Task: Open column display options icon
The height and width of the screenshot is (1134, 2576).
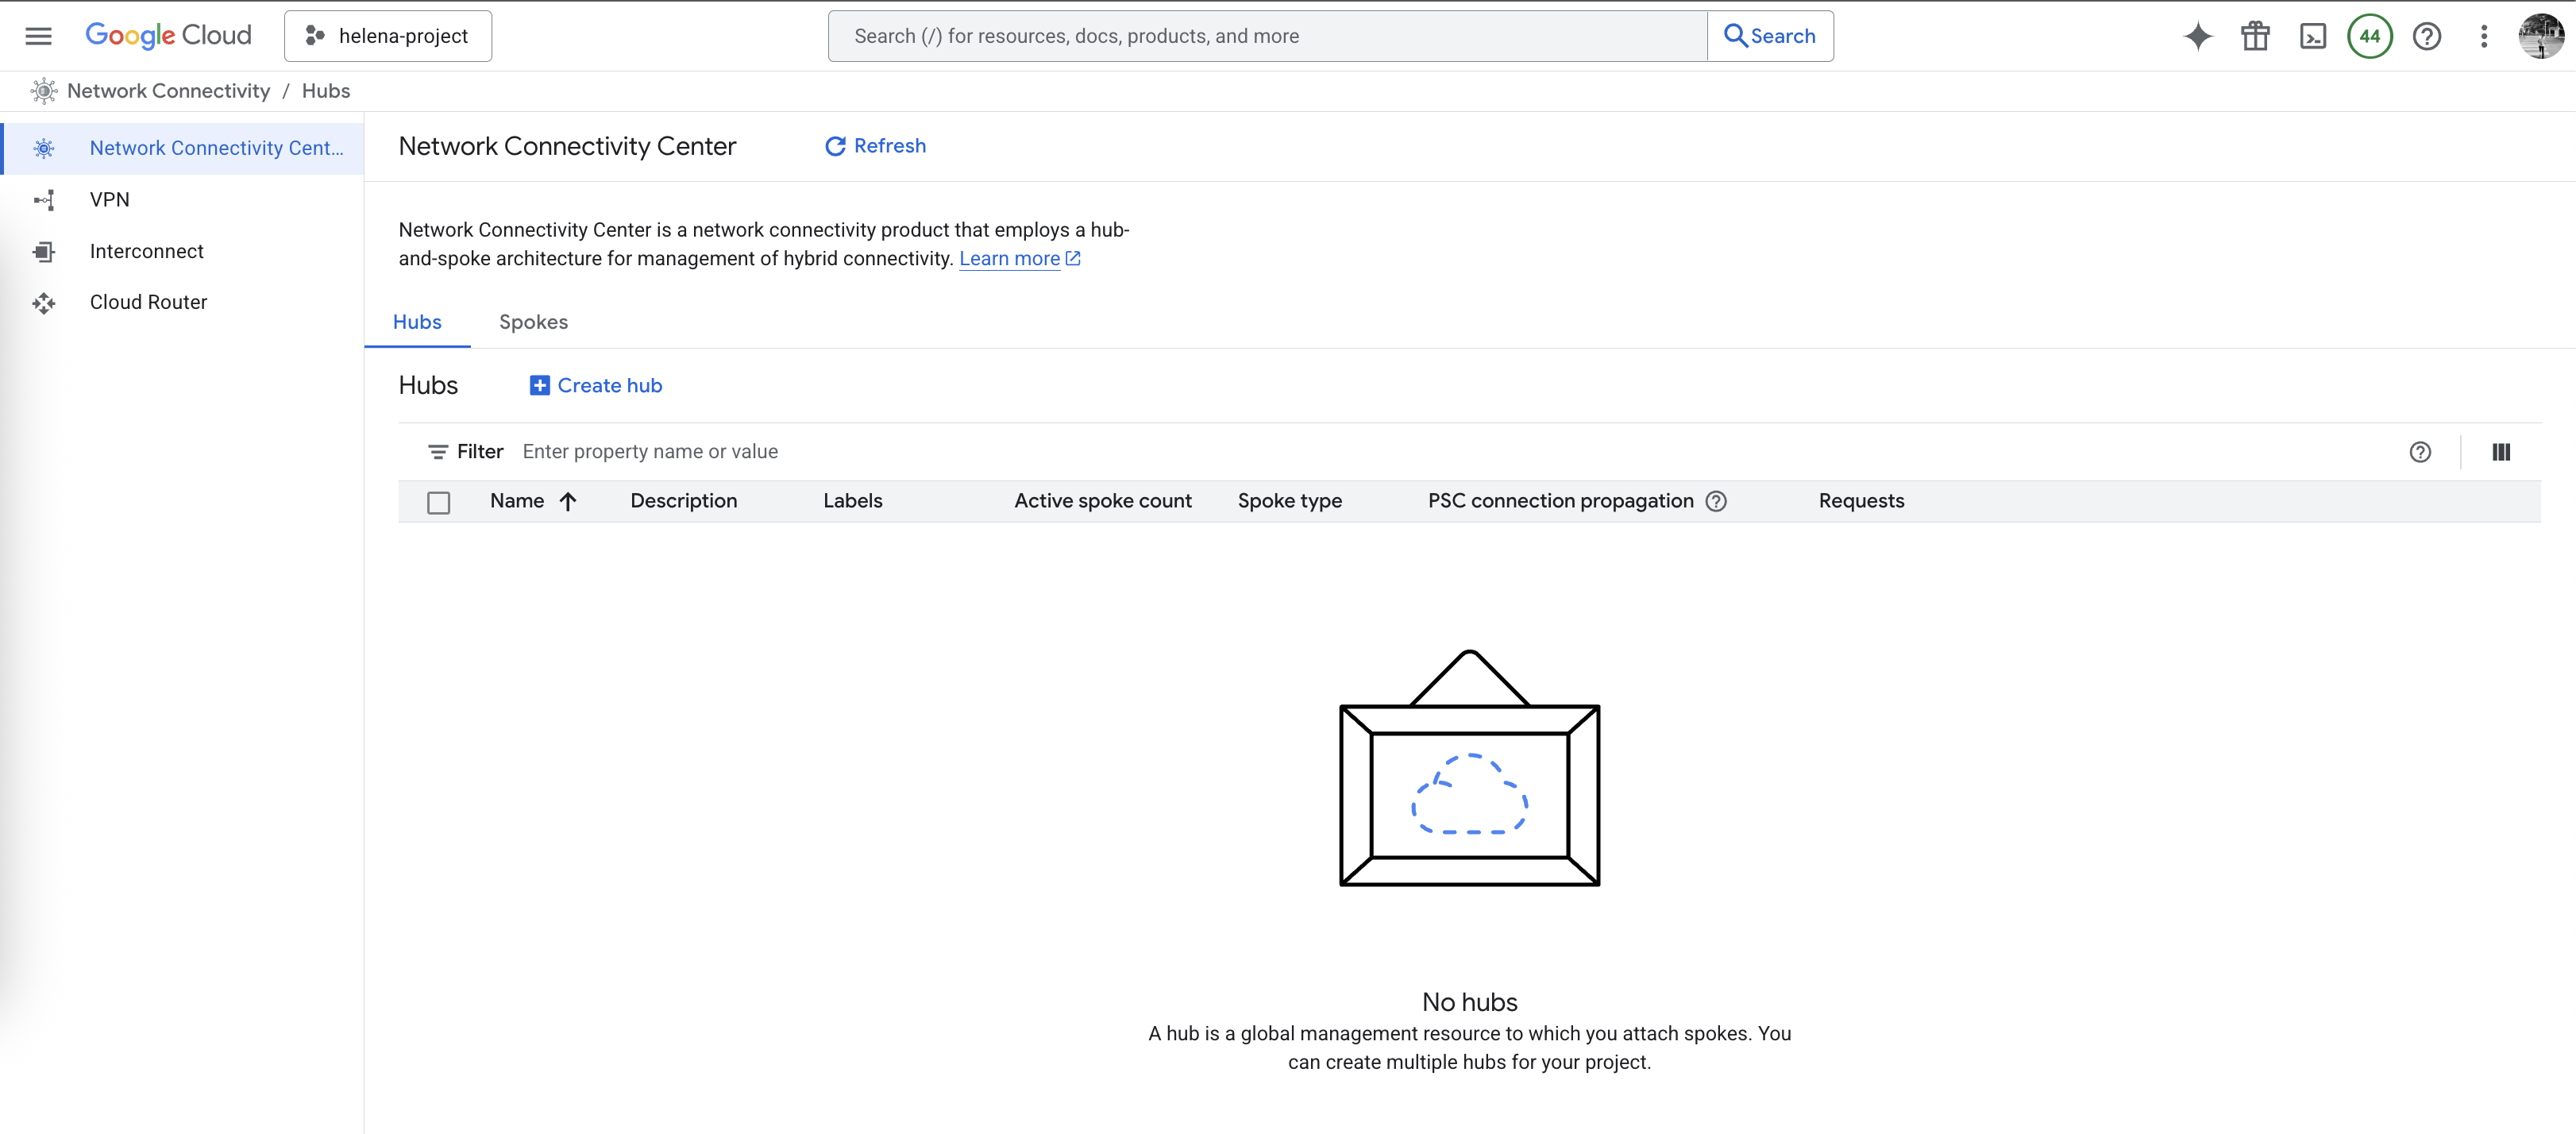Action: pos(2500,452)
